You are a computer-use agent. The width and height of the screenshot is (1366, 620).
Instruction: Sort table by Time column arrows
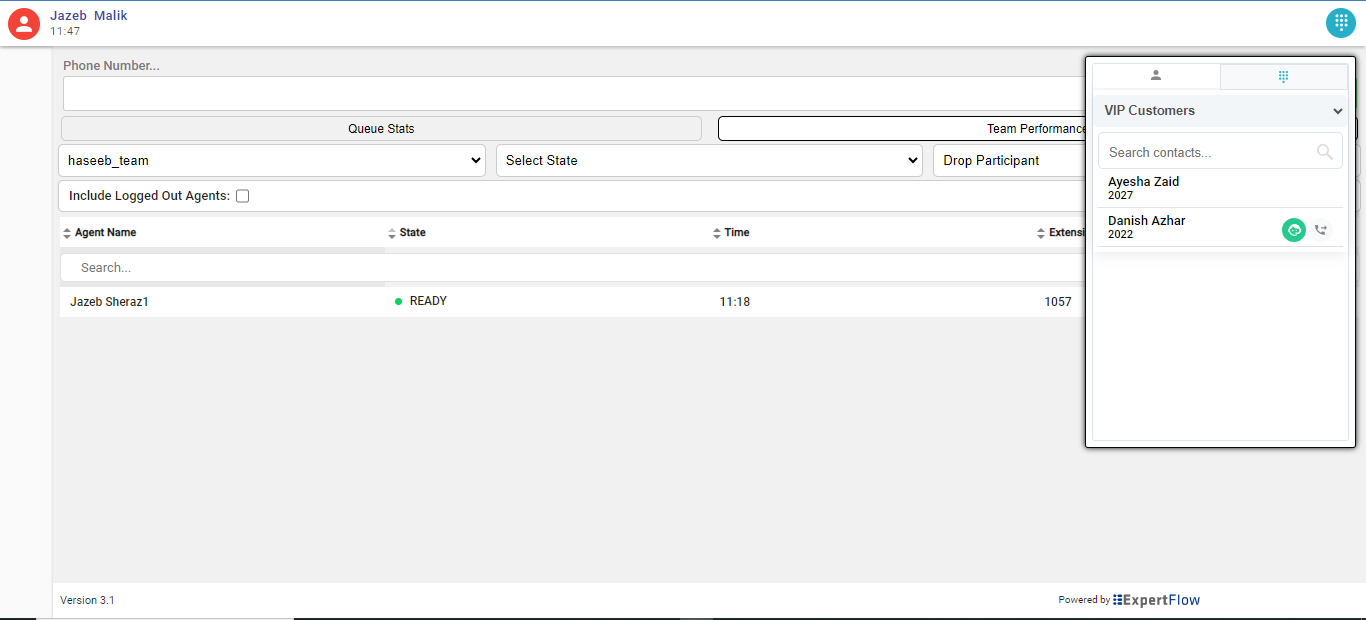[x=717, y=233]
